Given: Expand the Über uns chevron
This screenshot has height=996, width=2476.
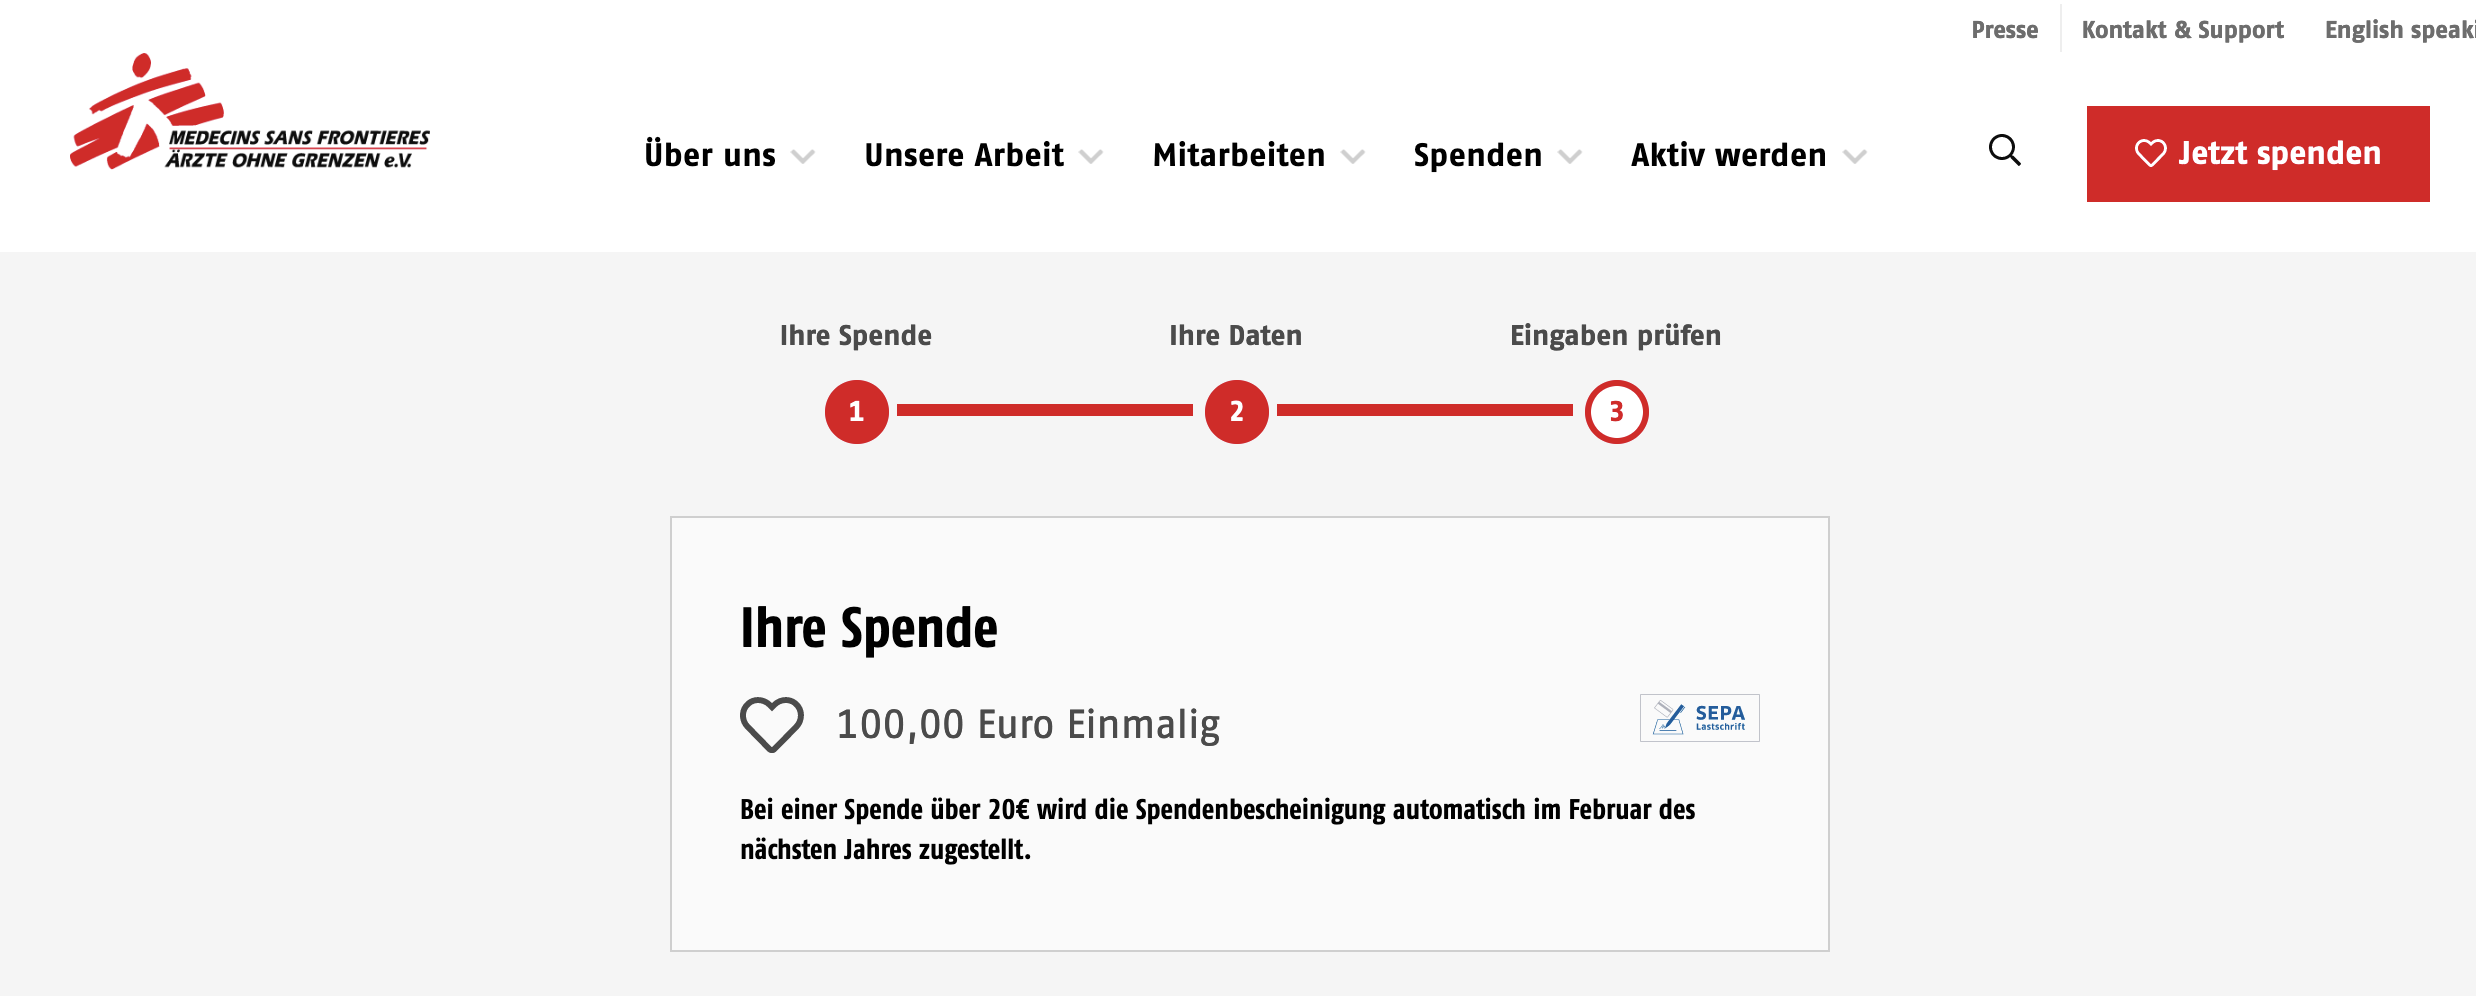Looking at the screenshot, I should point(803,157).
